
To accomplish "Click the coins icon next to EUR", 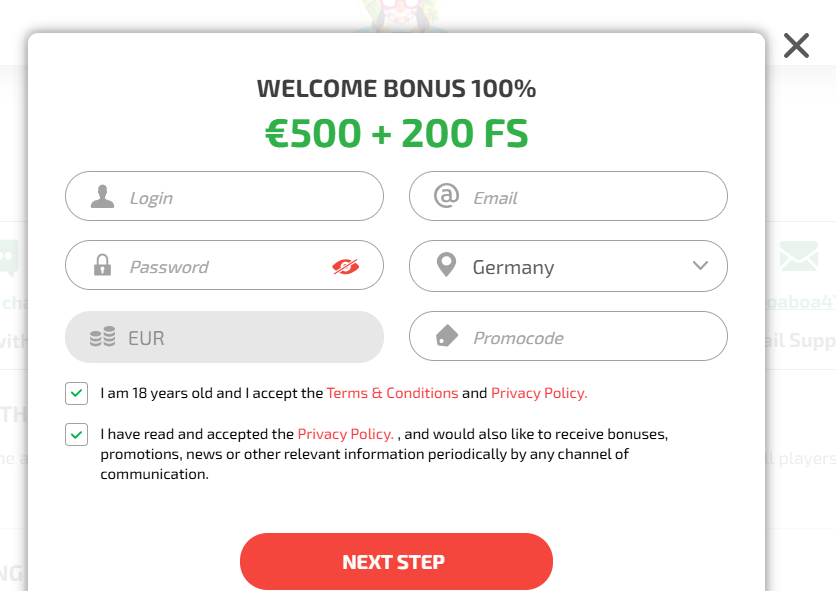I will pos(102,337).
